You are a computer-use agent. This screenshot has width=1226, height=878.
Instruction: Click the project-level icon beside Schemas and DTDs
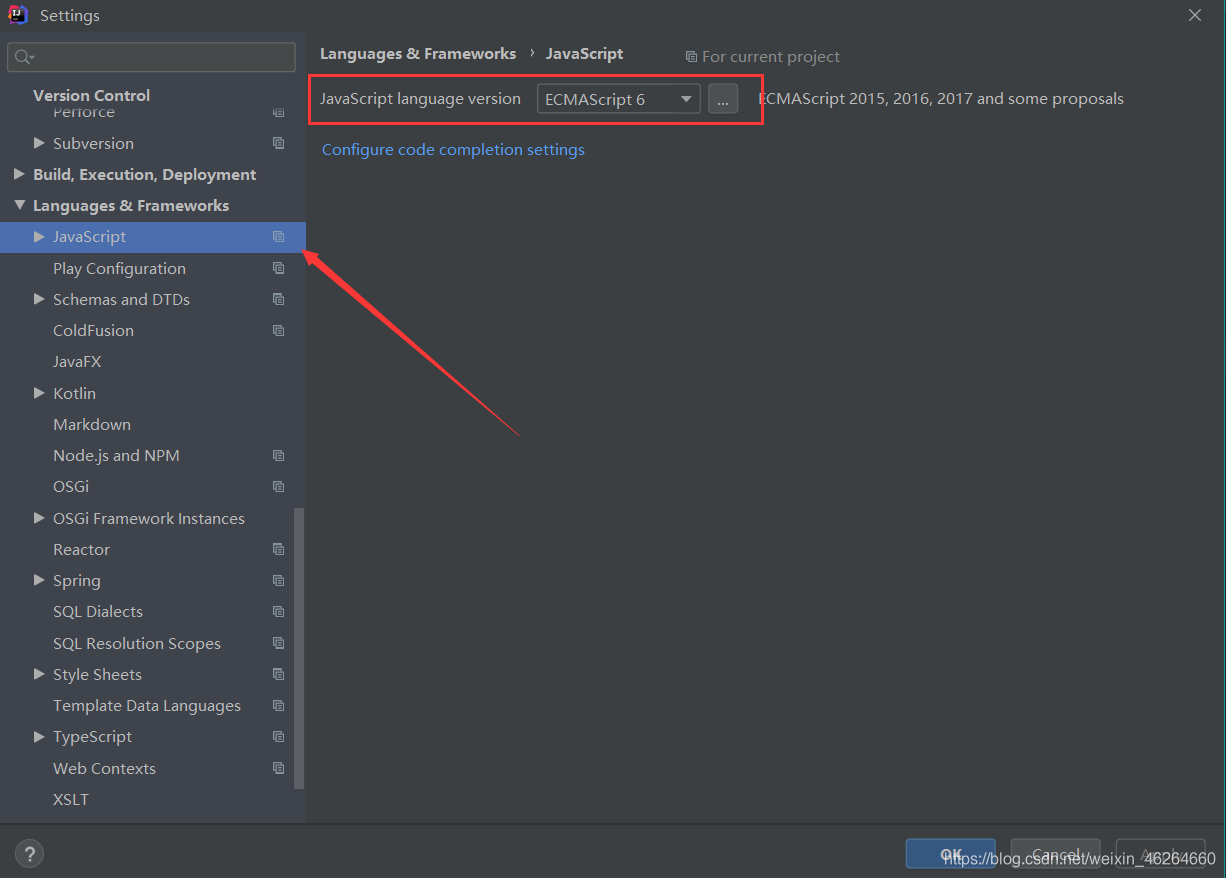279,299
